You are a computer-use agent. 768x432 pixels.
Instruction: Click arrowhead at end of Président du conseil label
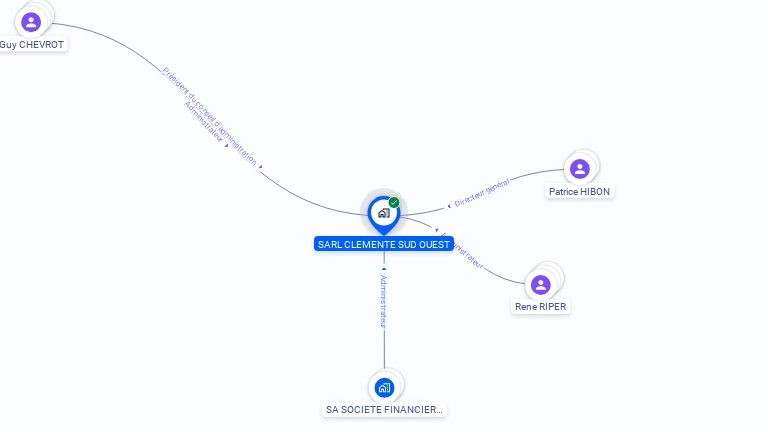(x=261, y=167)
